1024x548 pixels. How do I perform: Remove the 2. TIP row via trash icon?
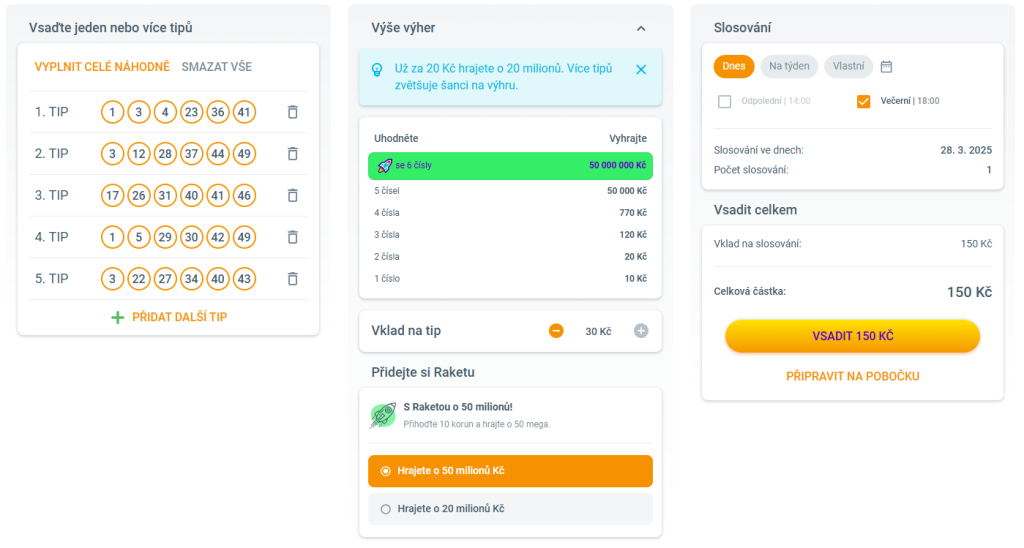[x=292, y=154]
